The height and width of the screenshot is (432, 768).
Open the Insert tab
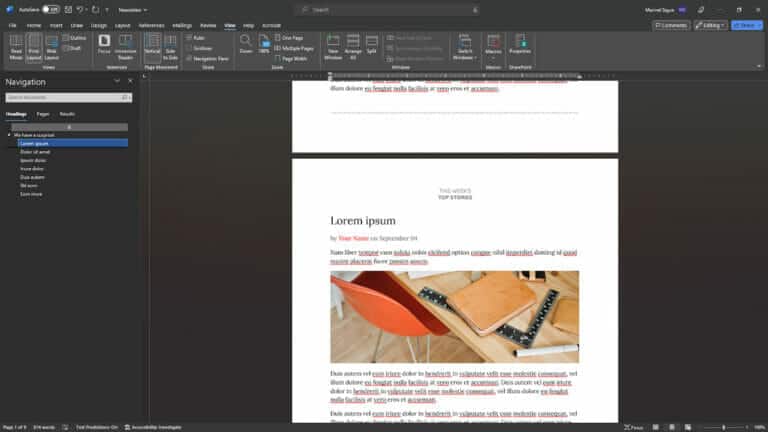click(56, 25)
